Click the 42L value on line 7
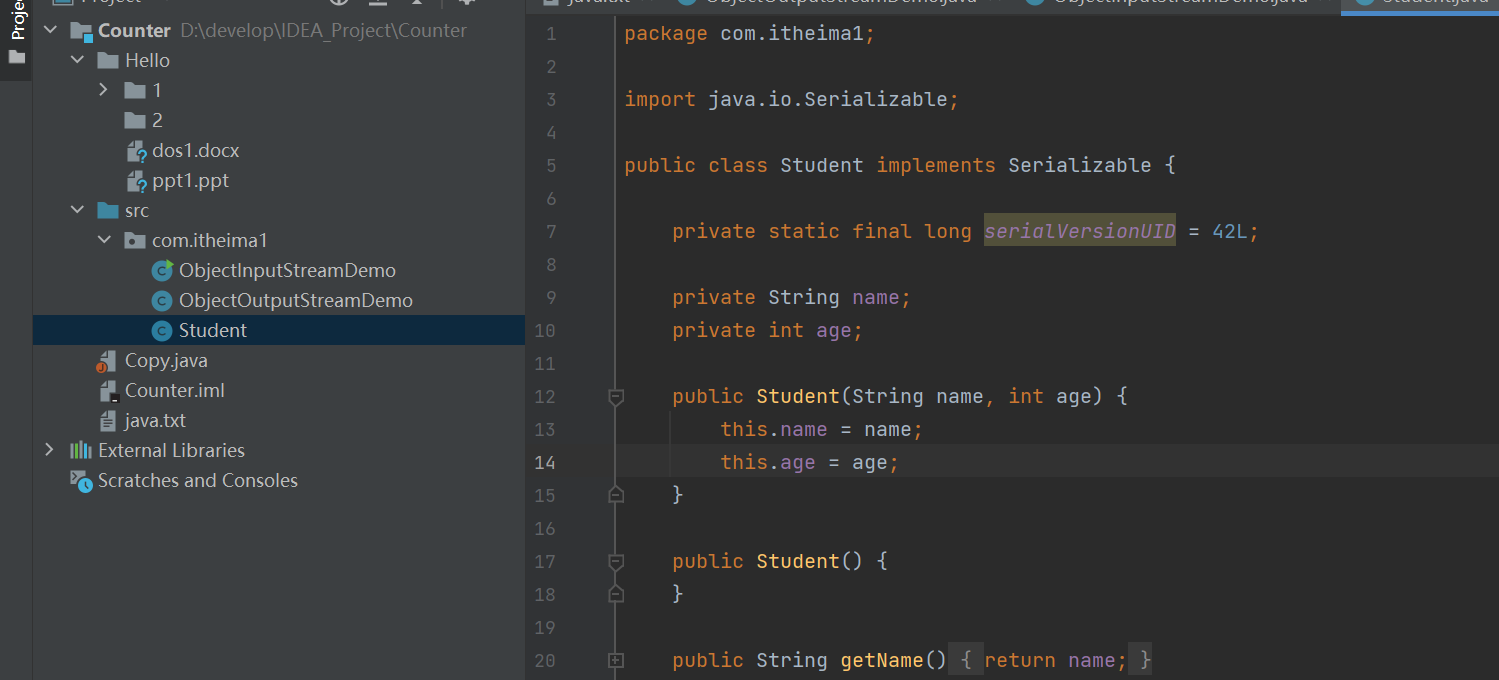The height and width of the screenshot is (680, 1499). pos(1229,232)
